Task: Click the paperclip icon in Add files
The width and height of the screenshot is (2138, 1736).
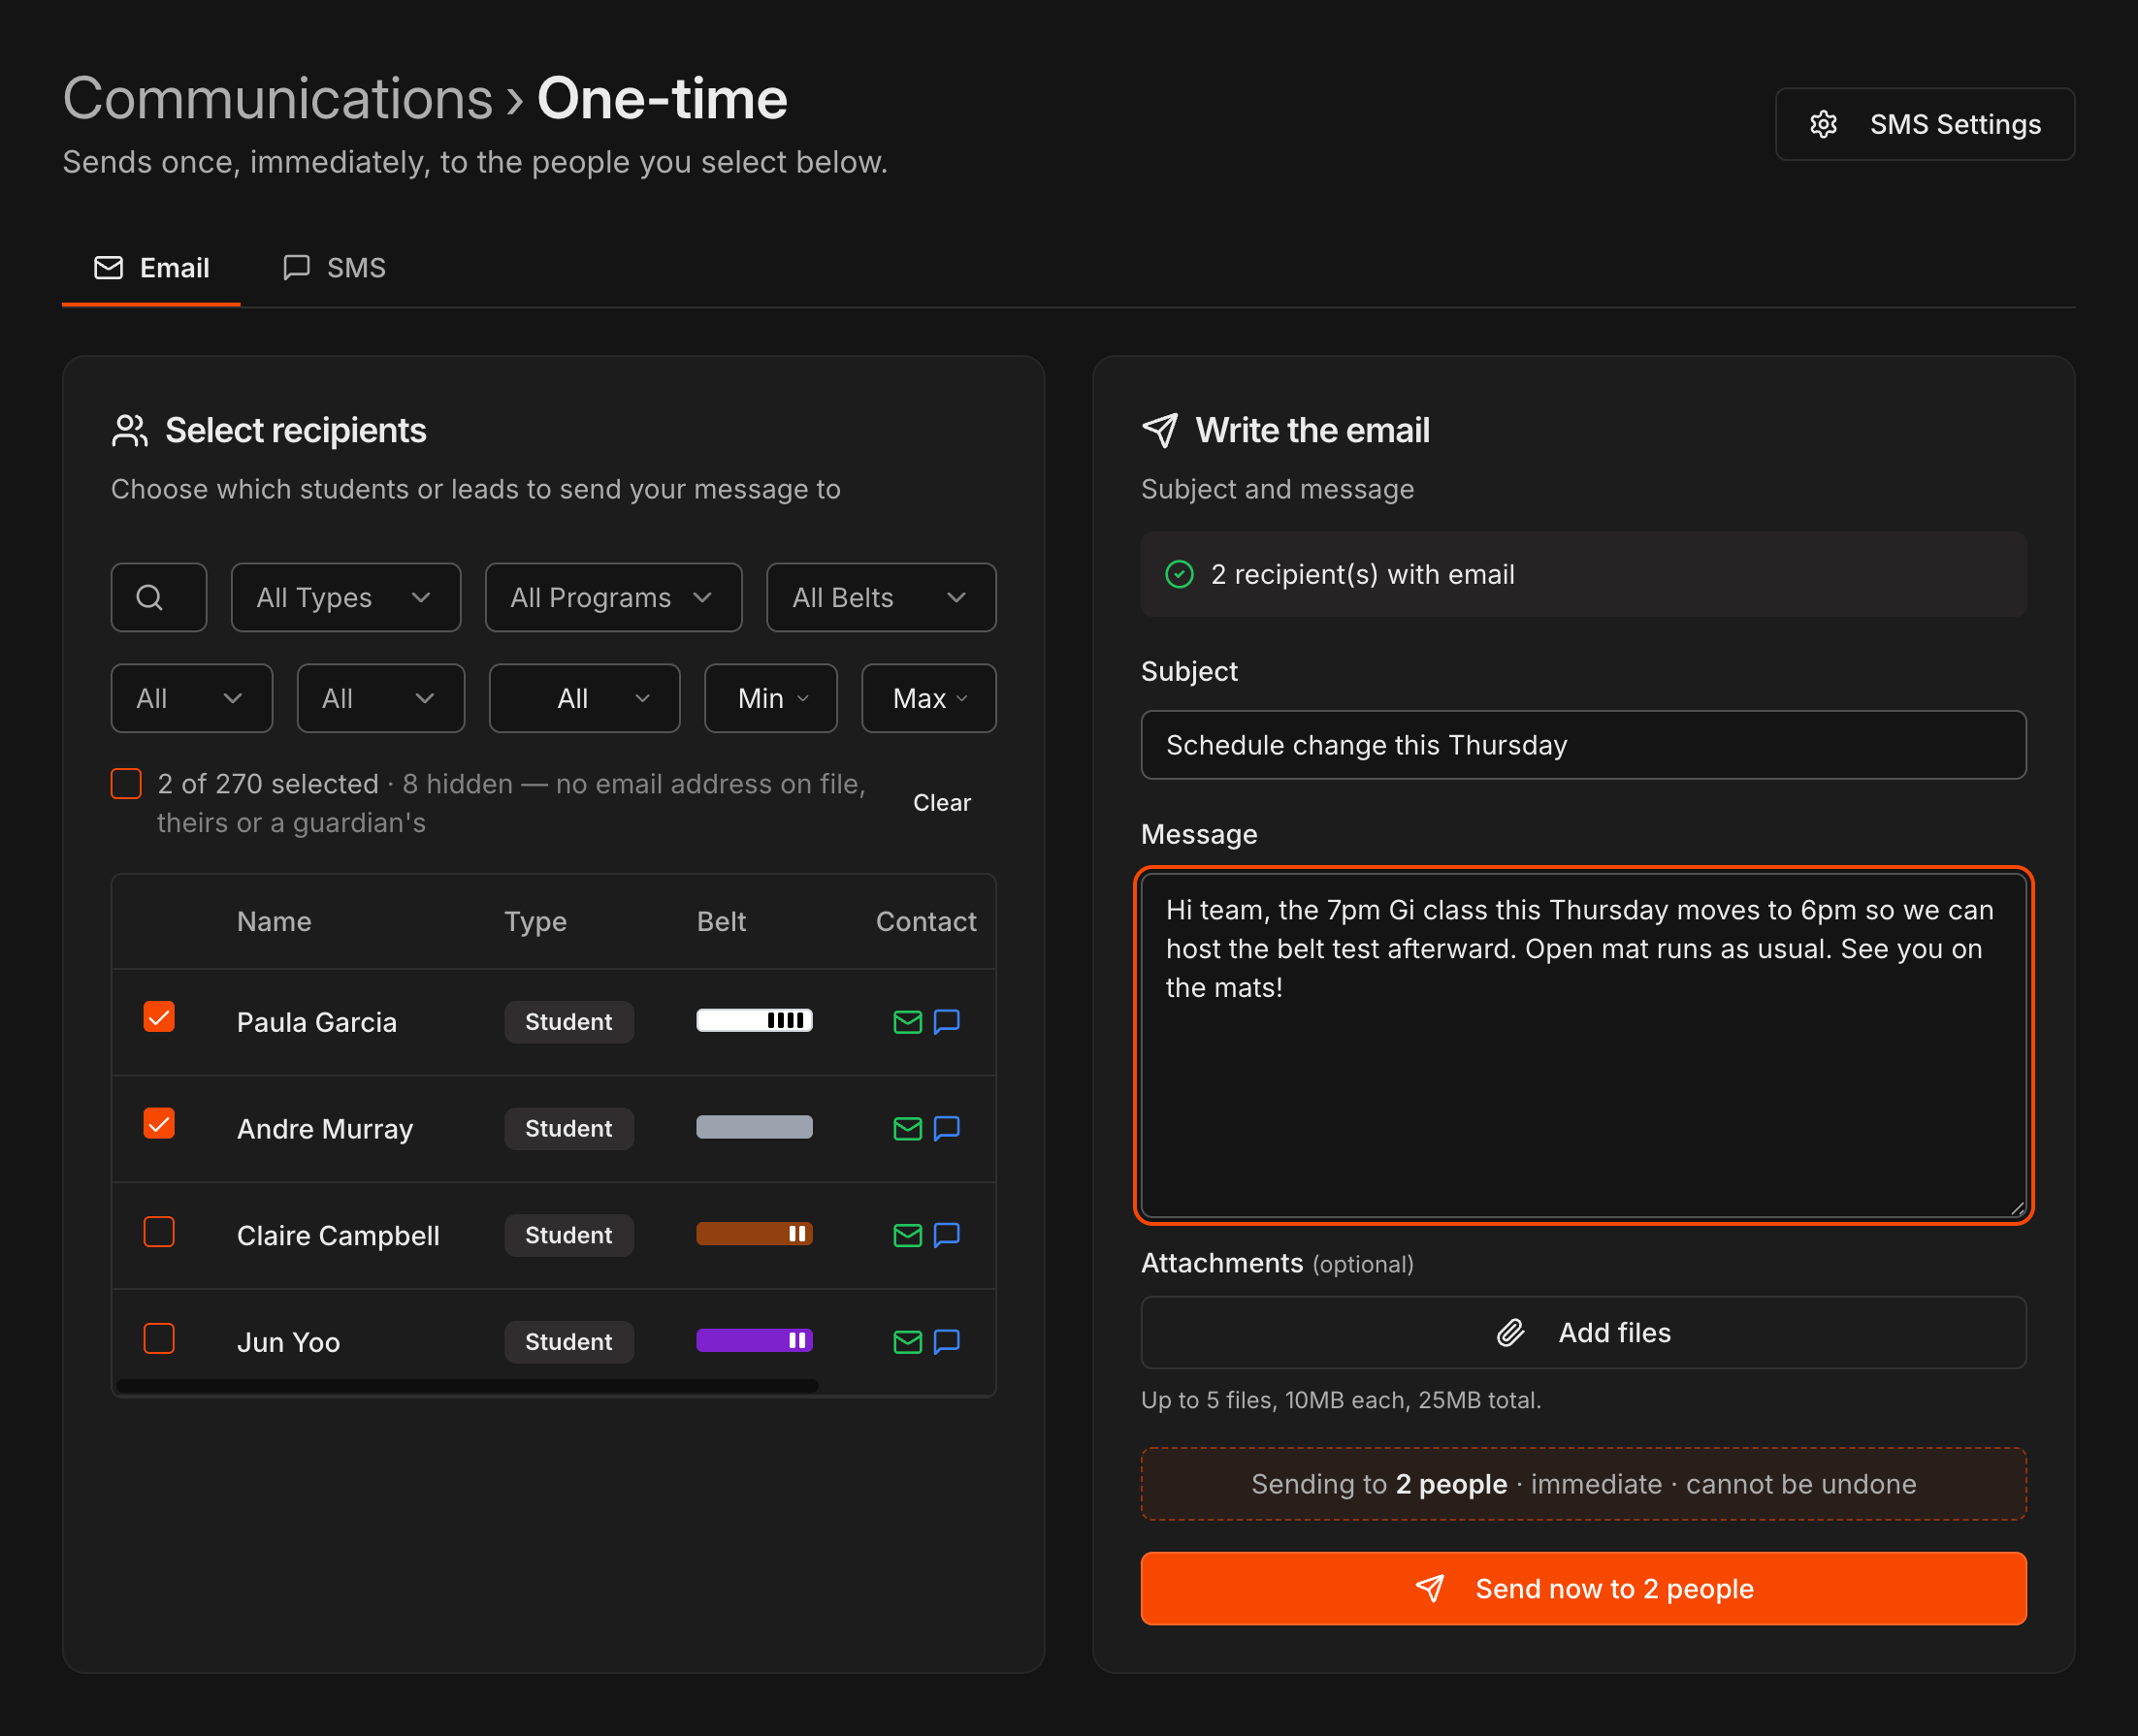Action: (x=1510, y=1332)
